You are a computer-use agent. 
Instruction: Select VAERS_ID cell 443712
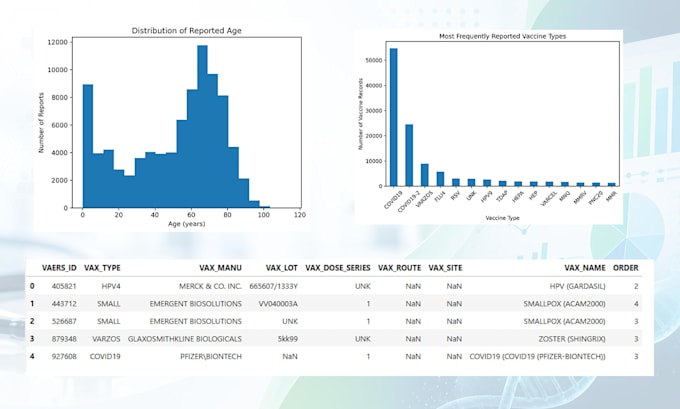tap(64, 304)
